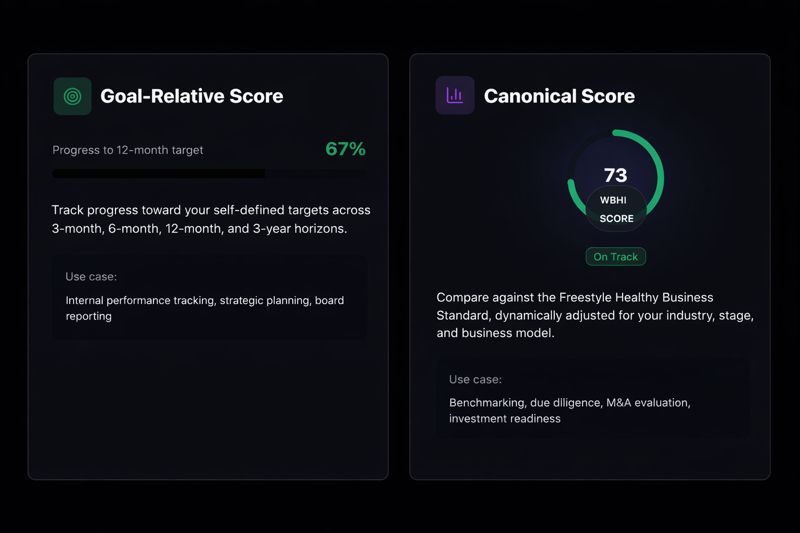Screen dimensions: 800x533
Task: Select the Goal-Relative Score heading
Action: 191,96
